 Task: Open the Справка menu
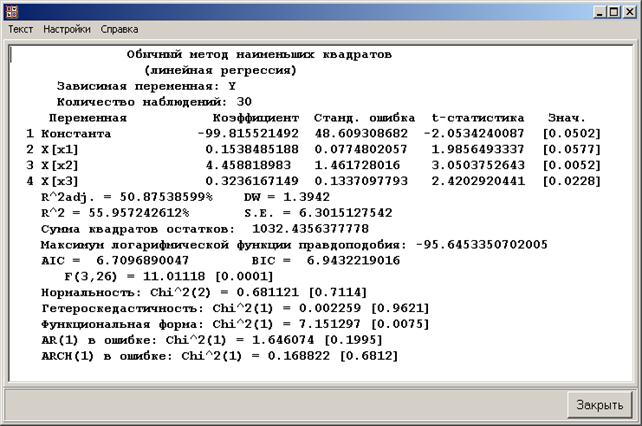click(x=119, y=29)
